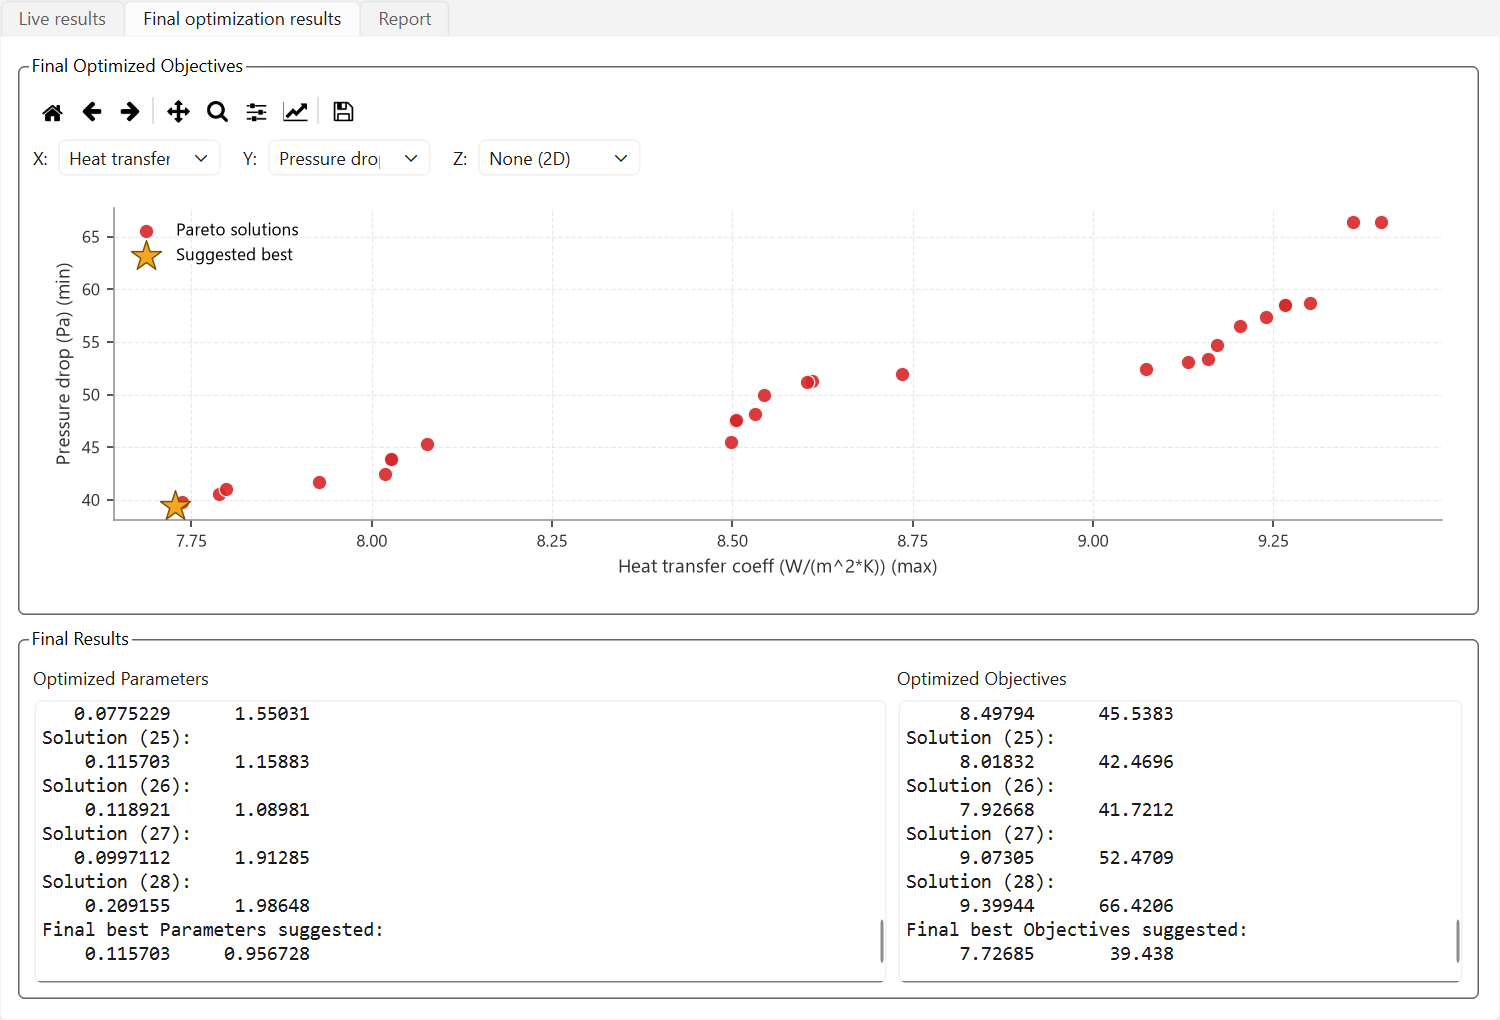Click Solution (25): in Optimized Parameters
This screenshot has height=1020, width=1500.
(x=116, y=738)
